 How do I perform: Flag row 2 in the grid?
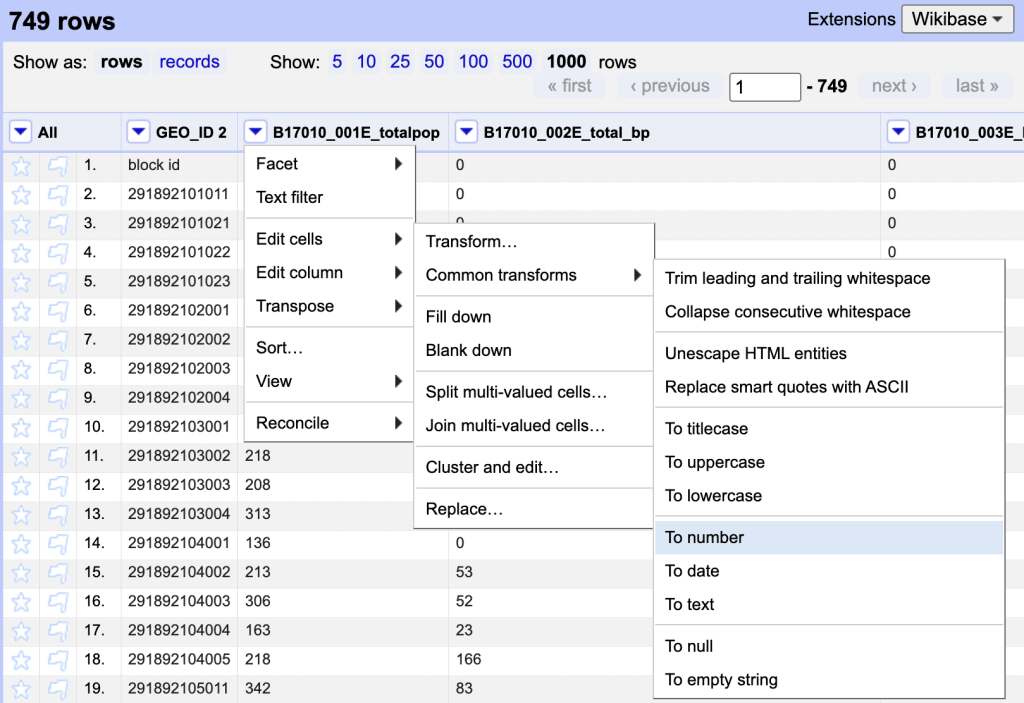point(58,195)
